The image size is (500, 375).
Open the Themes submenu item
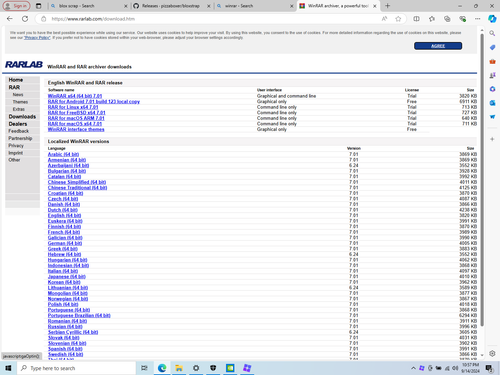[20, 102]
